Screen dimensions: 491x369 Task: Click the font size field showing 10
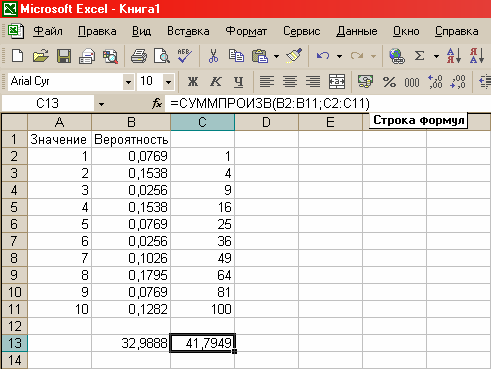[150, 82]
